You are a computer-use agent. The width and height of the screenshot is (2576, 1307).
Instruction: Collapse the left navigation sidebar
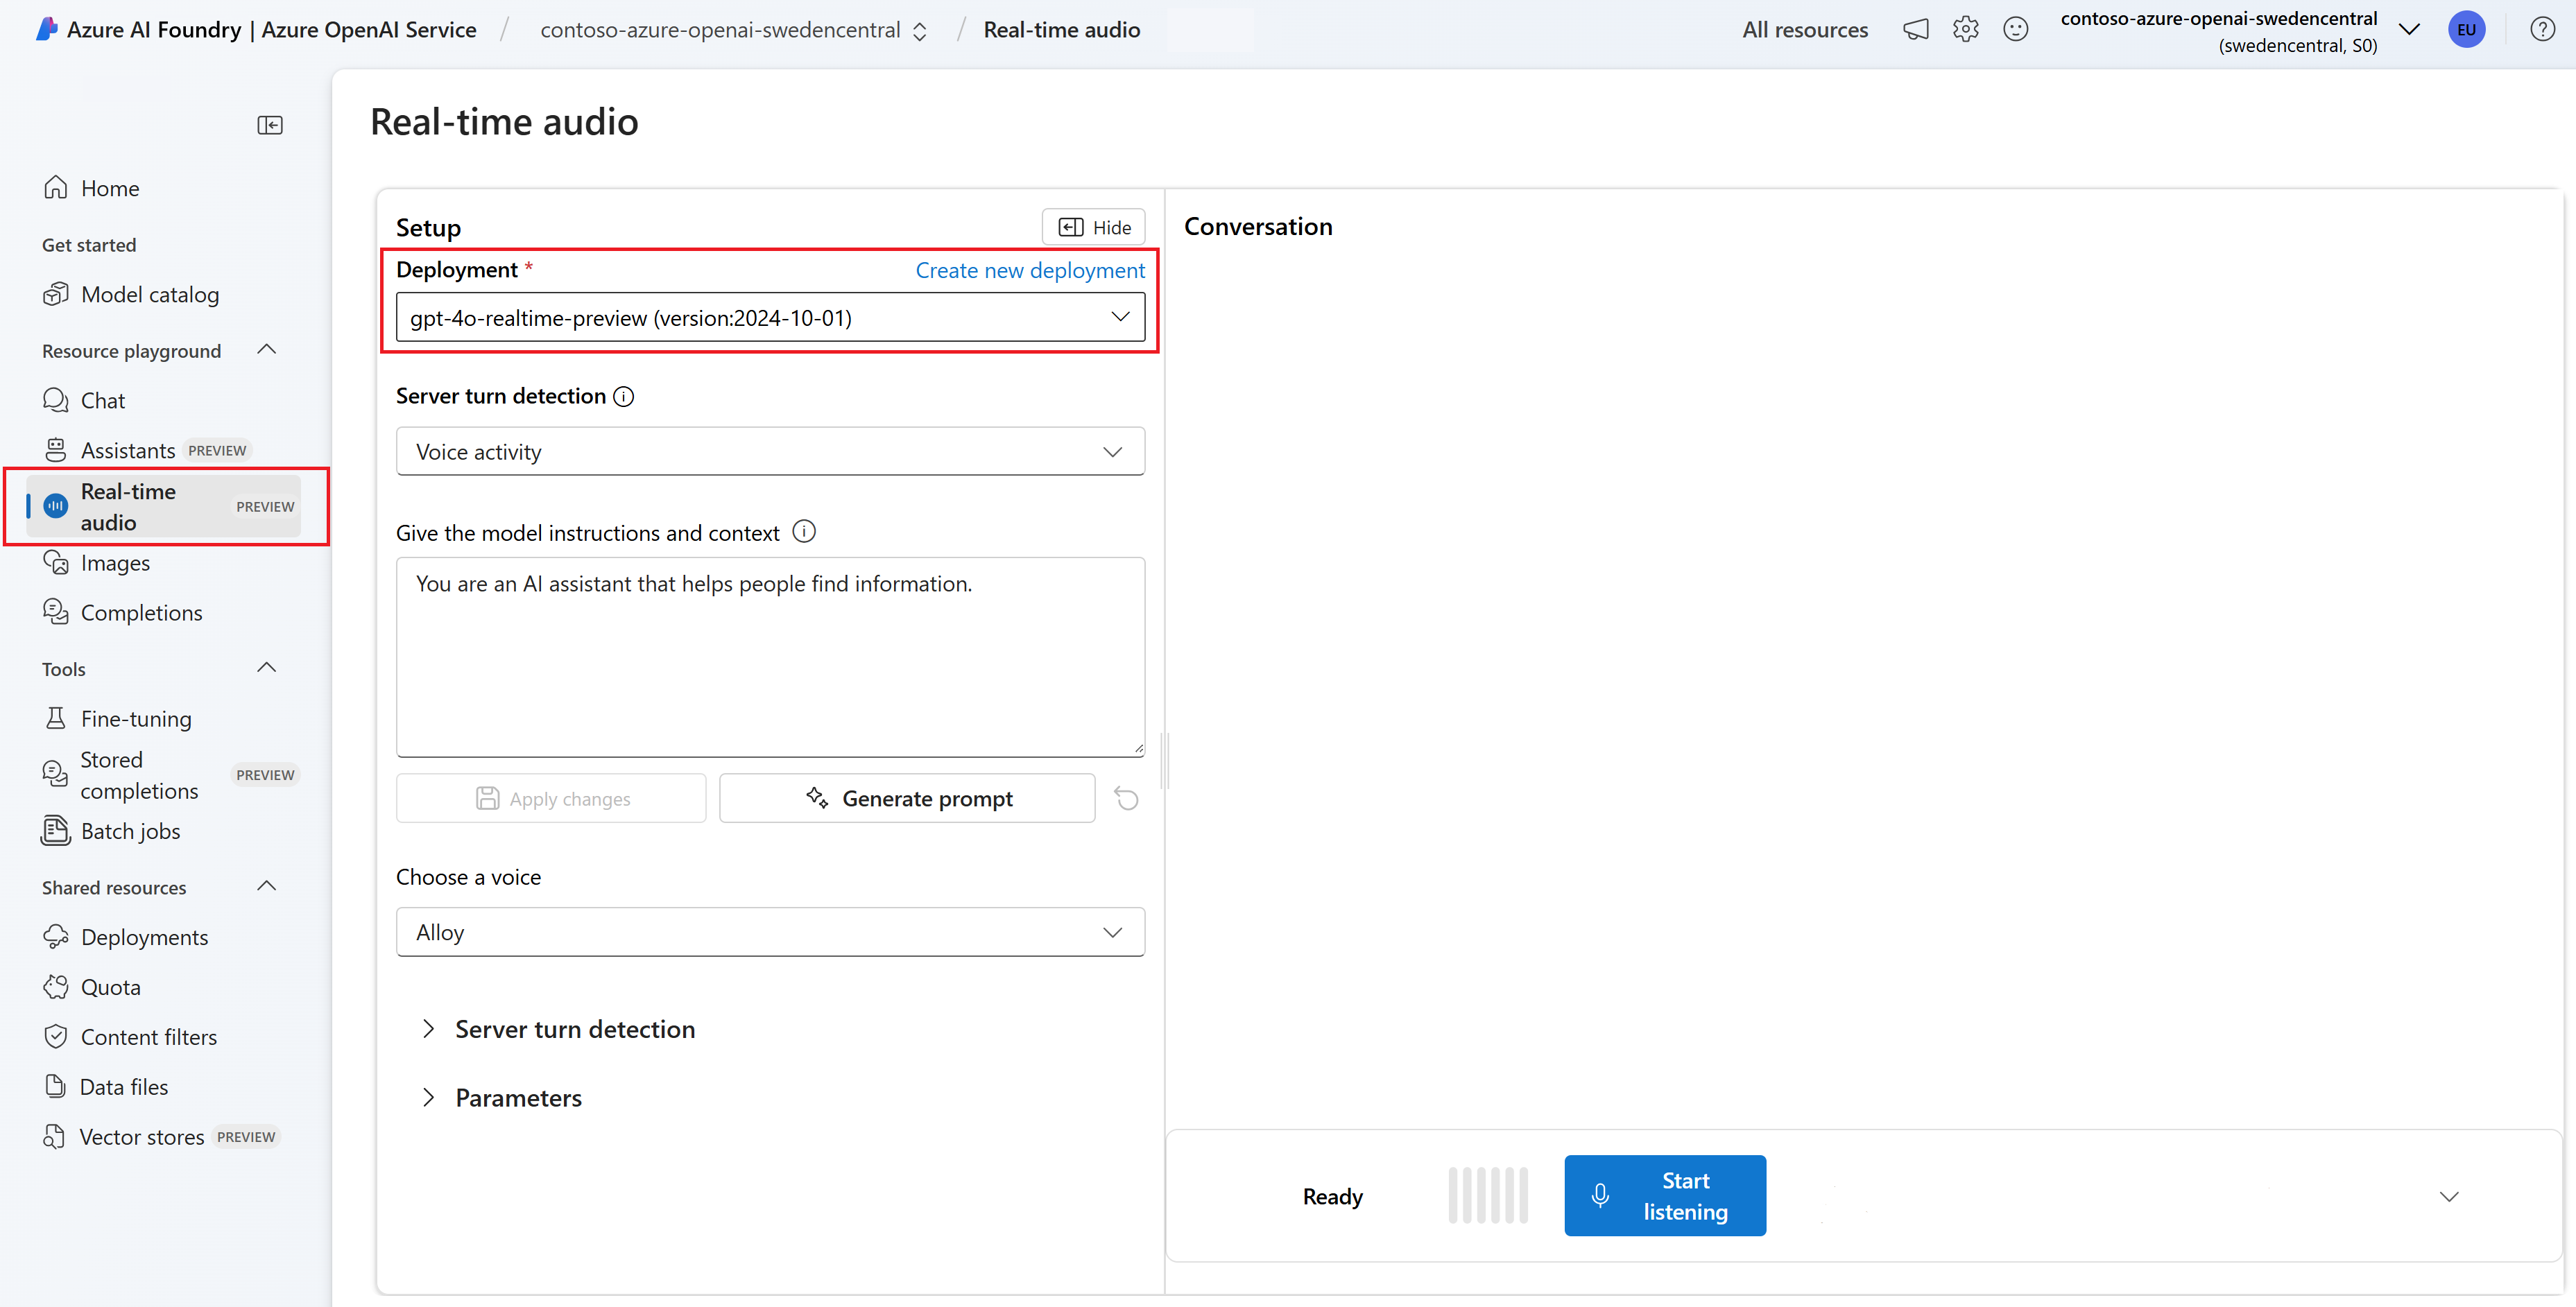click(x=270, y=125)
